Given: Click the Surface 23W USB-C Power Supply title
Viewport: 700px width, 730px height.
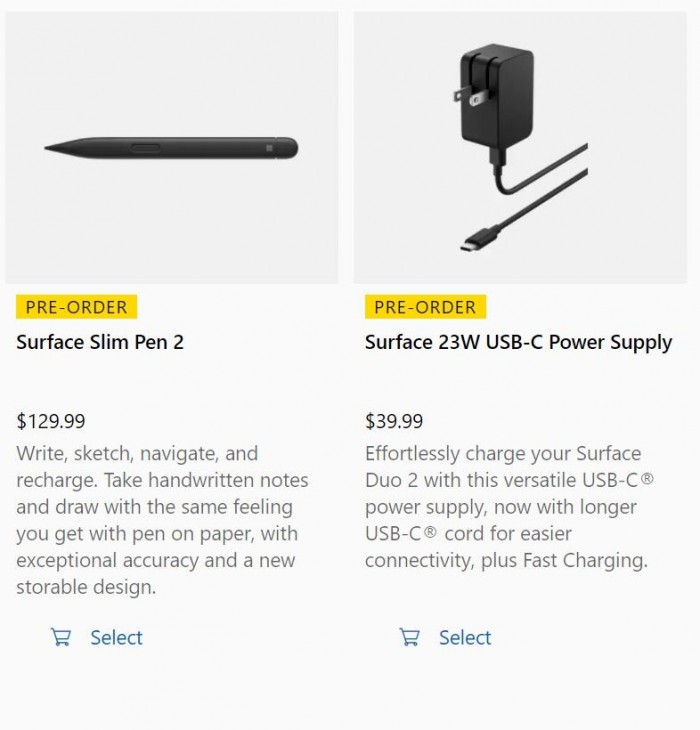Looking at the screenshot, I should click(x=518, y=342).
